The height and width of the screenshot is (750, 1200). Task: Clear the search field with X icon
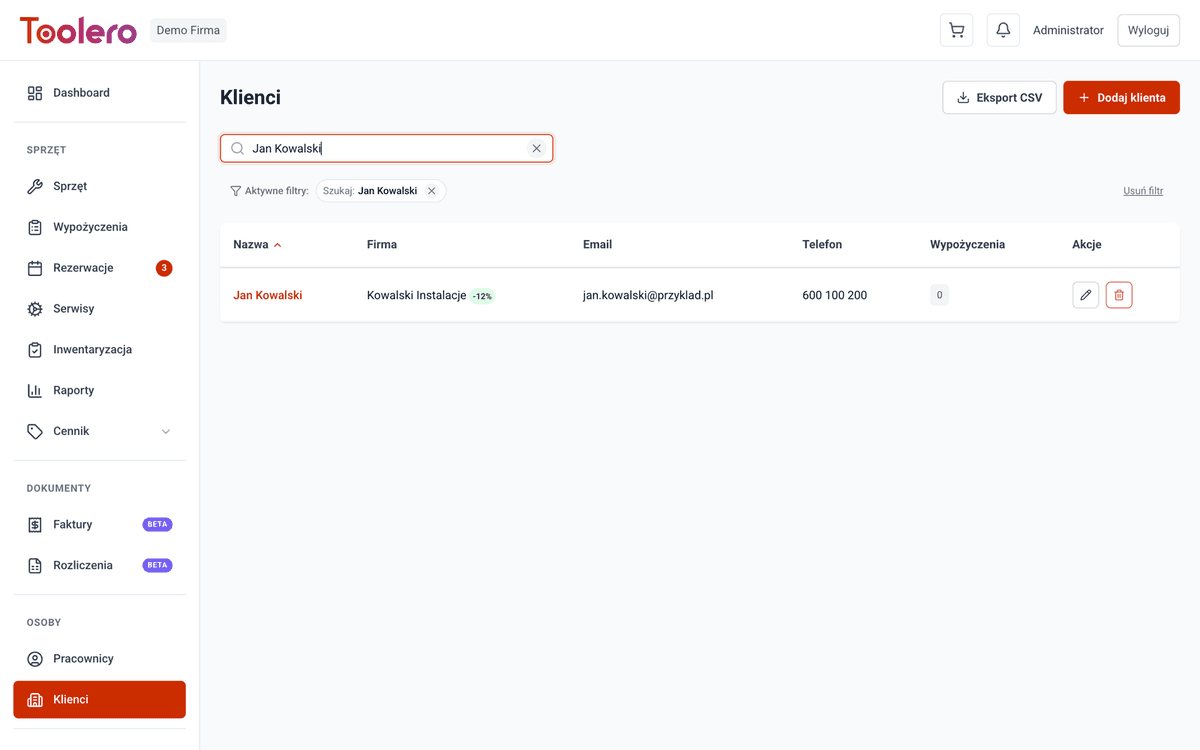[x=536, y=148]
